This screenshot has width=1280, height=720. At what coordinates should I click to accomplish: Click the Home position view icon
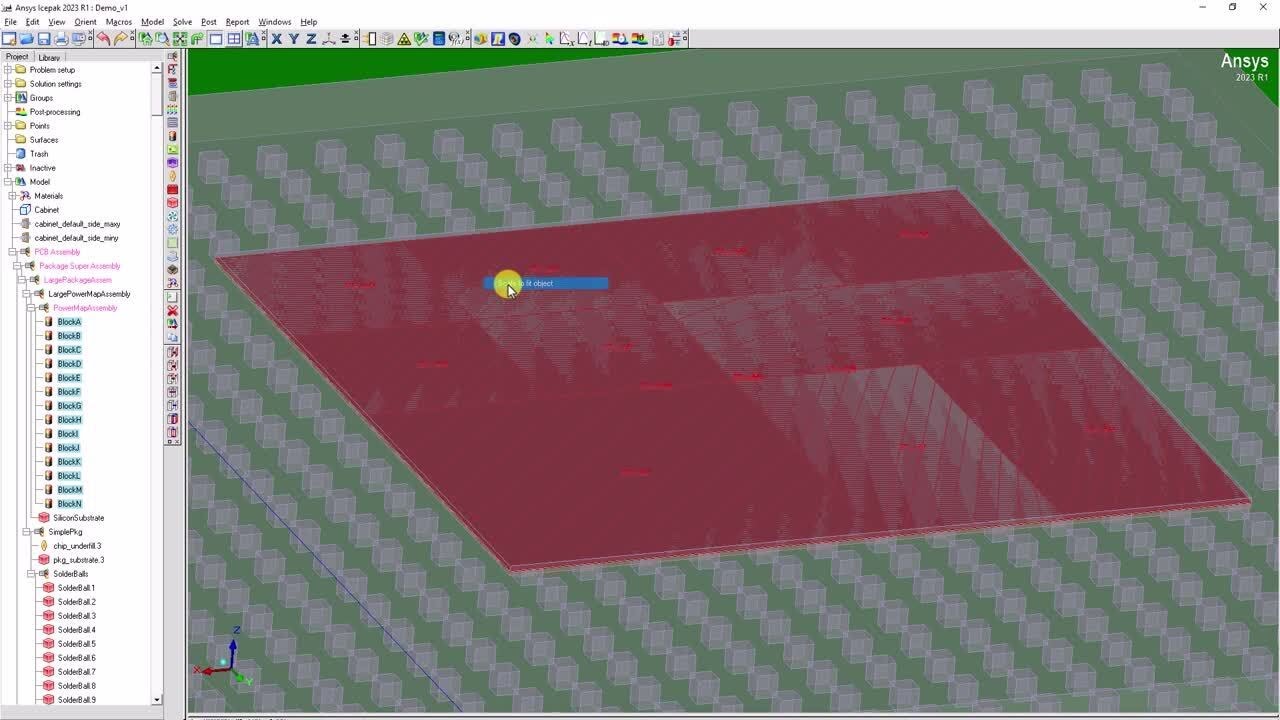[x=145, y=39]
